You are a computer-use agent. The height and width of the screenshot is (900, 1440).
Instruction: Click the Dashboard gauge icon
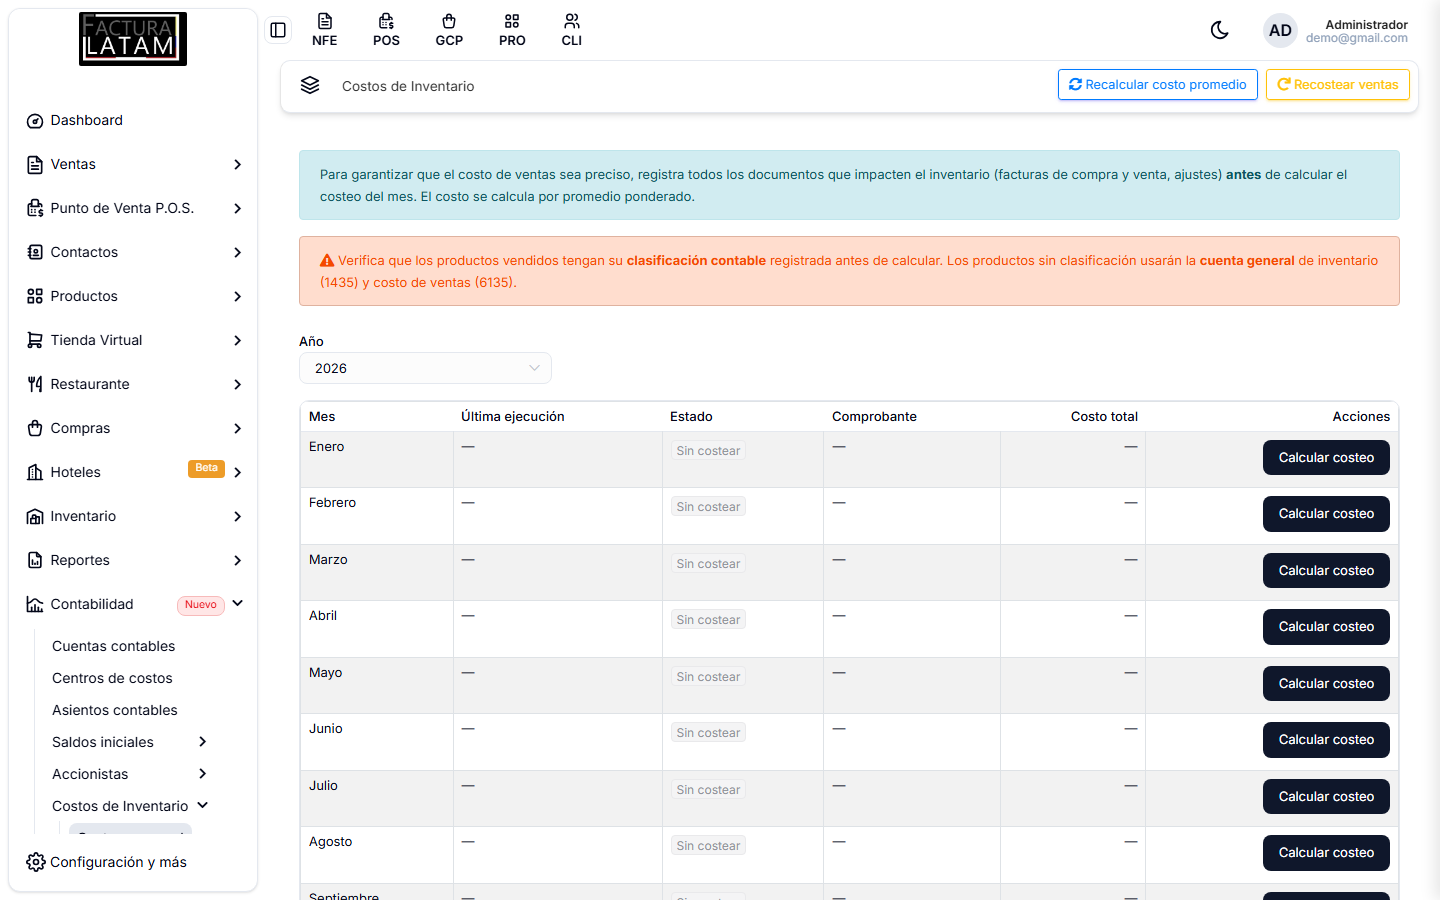point(35,121)
